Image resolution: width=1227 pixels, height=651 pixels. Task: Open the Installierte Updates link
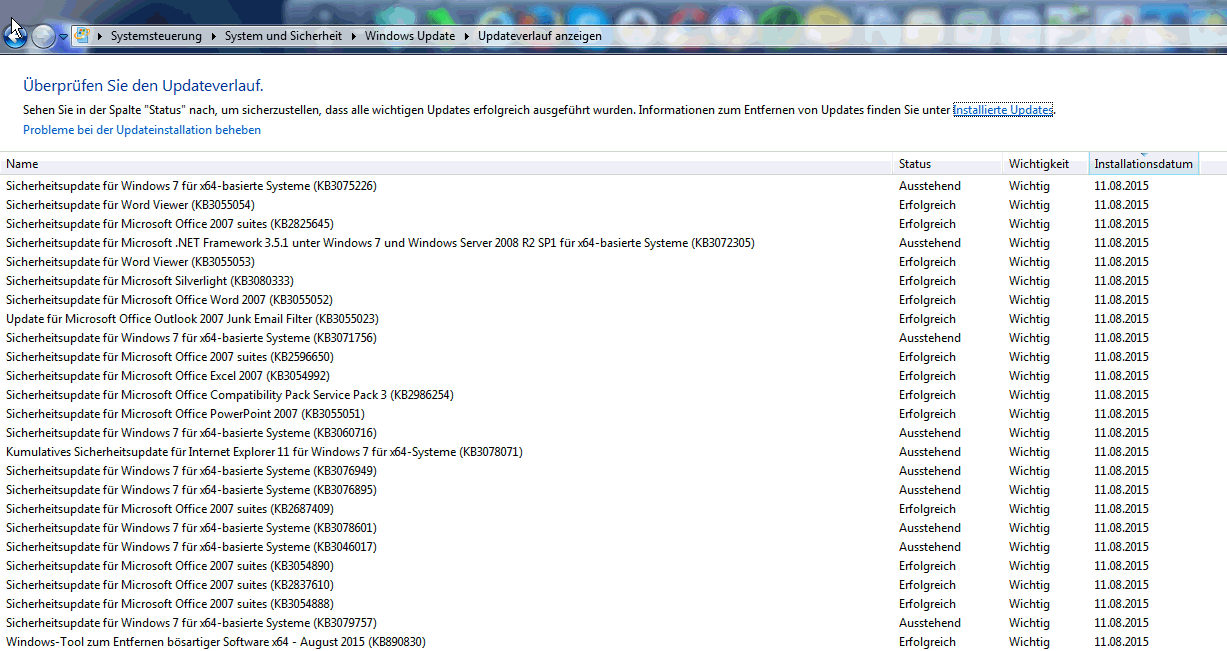[x=1002, y=110]
